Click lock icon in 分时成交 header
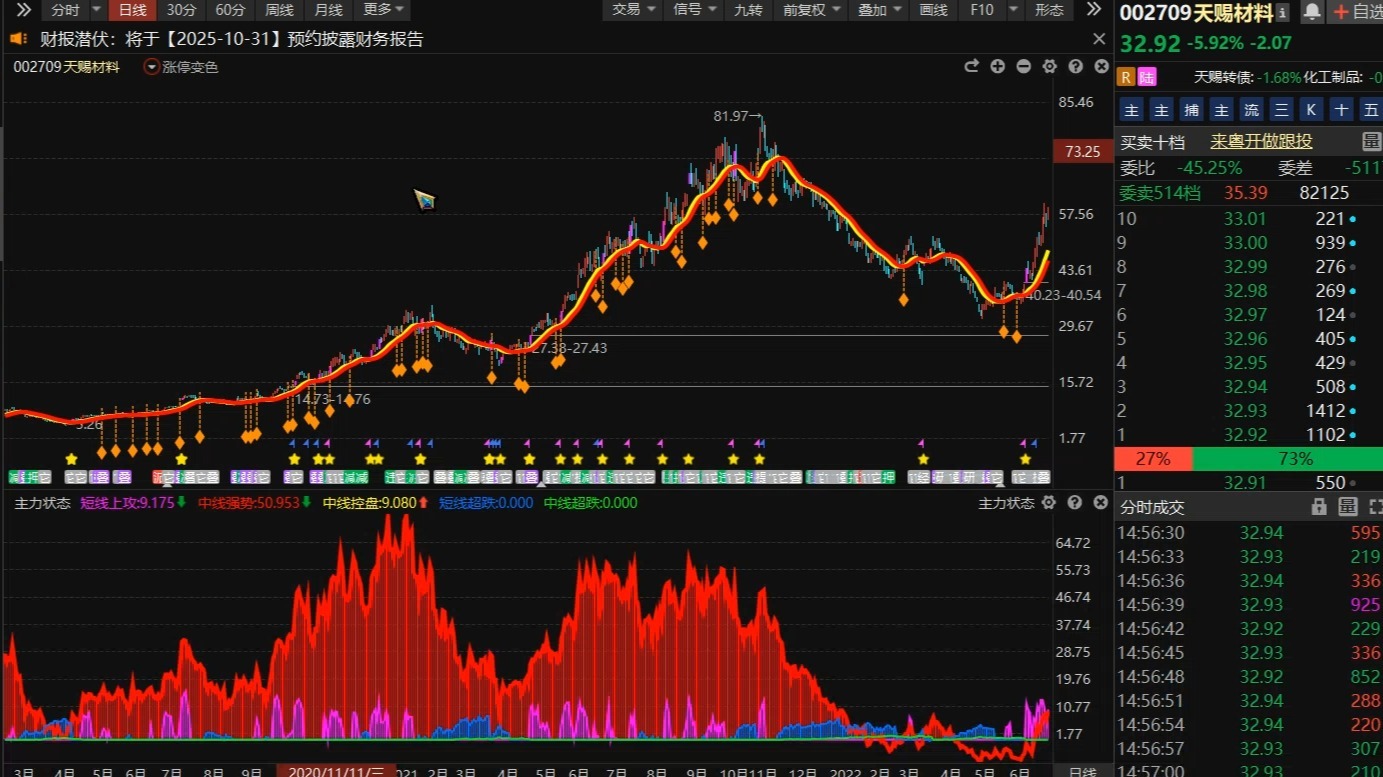 1319,507
